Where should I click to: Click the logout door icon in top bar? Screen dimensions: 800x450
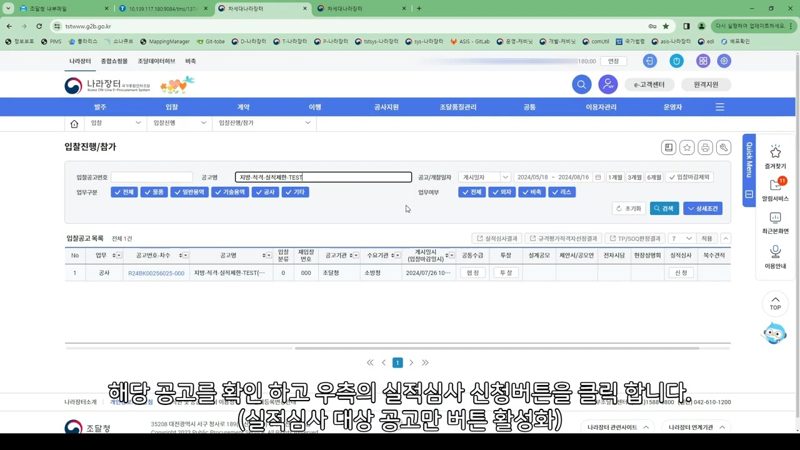click(649, 61)
